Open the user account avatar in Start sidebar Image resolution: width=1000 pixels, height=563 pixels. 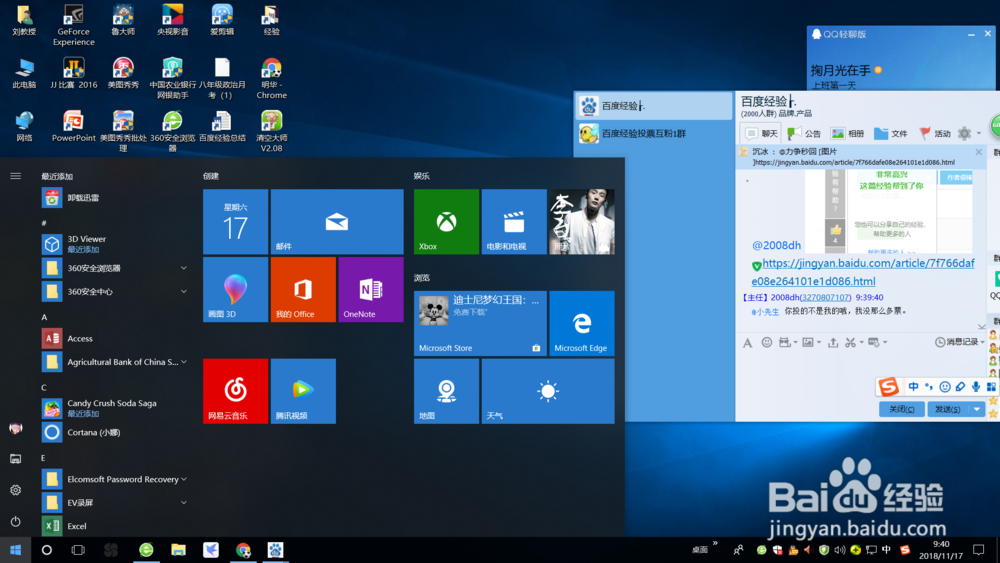16,428
